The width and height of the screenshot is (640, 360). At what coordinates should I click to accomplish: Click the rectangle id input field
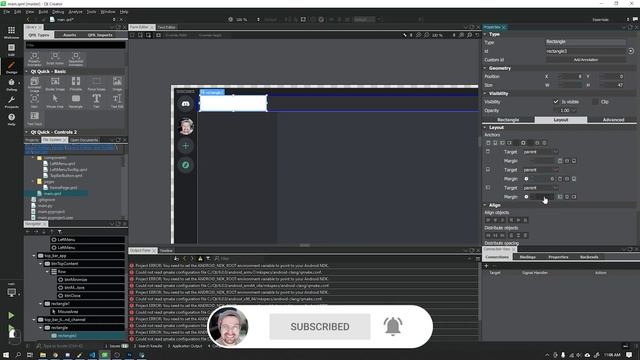586,51
